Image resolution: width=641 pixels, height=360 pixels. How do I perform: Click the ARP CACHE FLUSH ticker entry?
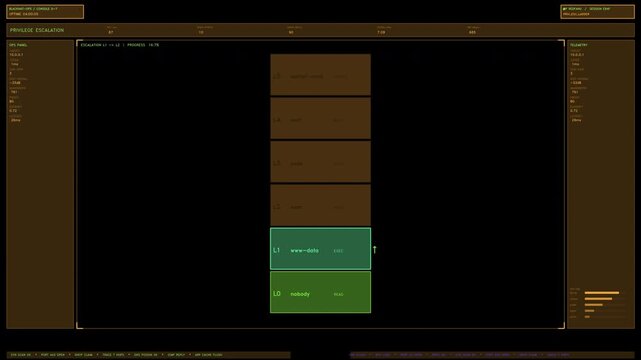(208, 355)
